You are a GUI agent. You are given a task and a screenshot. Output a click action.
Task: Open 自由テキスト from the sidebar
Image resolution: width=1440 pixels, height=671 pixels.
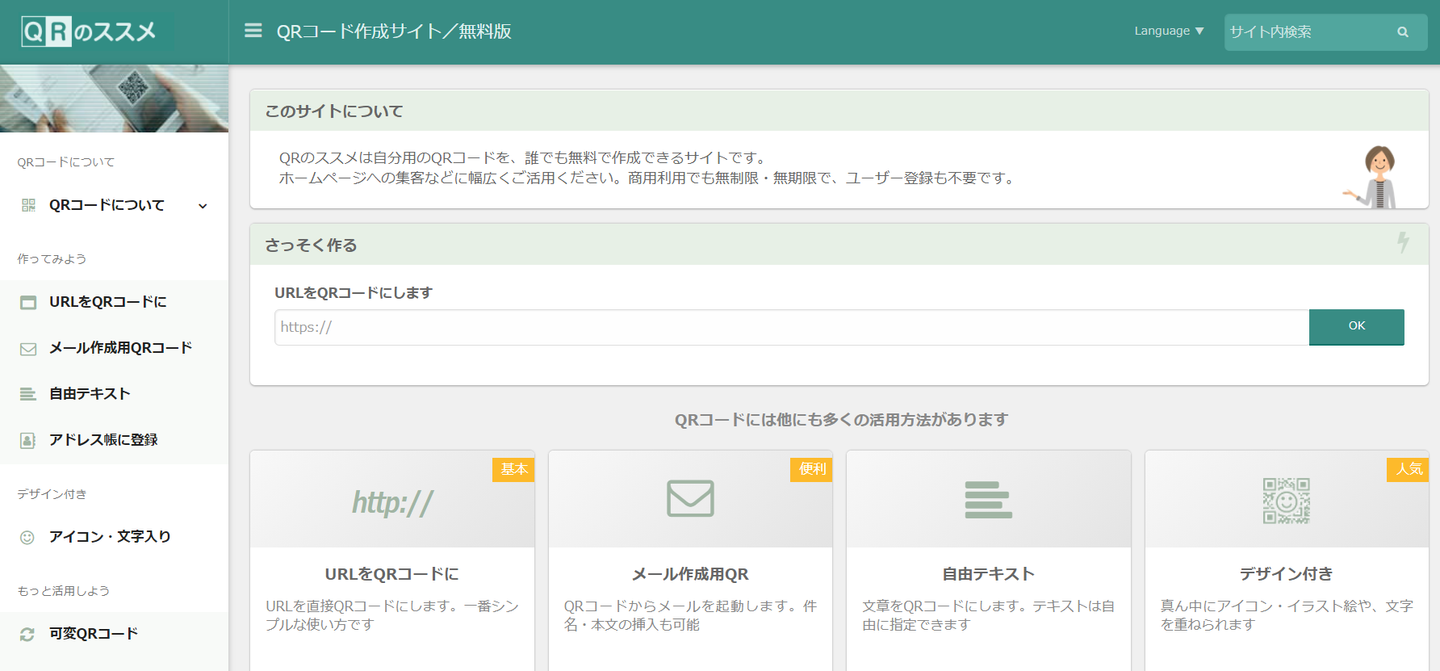pyautogui.click(x=89, y=394)
